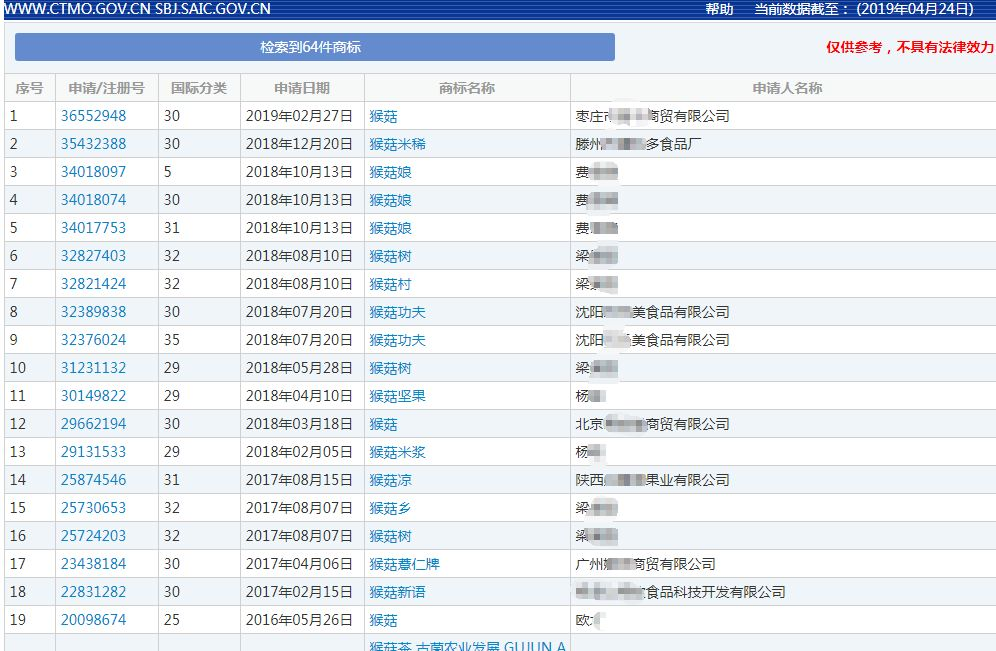Open trademark 猴菇新语 link
Viewport: 996px width, 651px height.
pyautogui.click(x=397, y=592)
